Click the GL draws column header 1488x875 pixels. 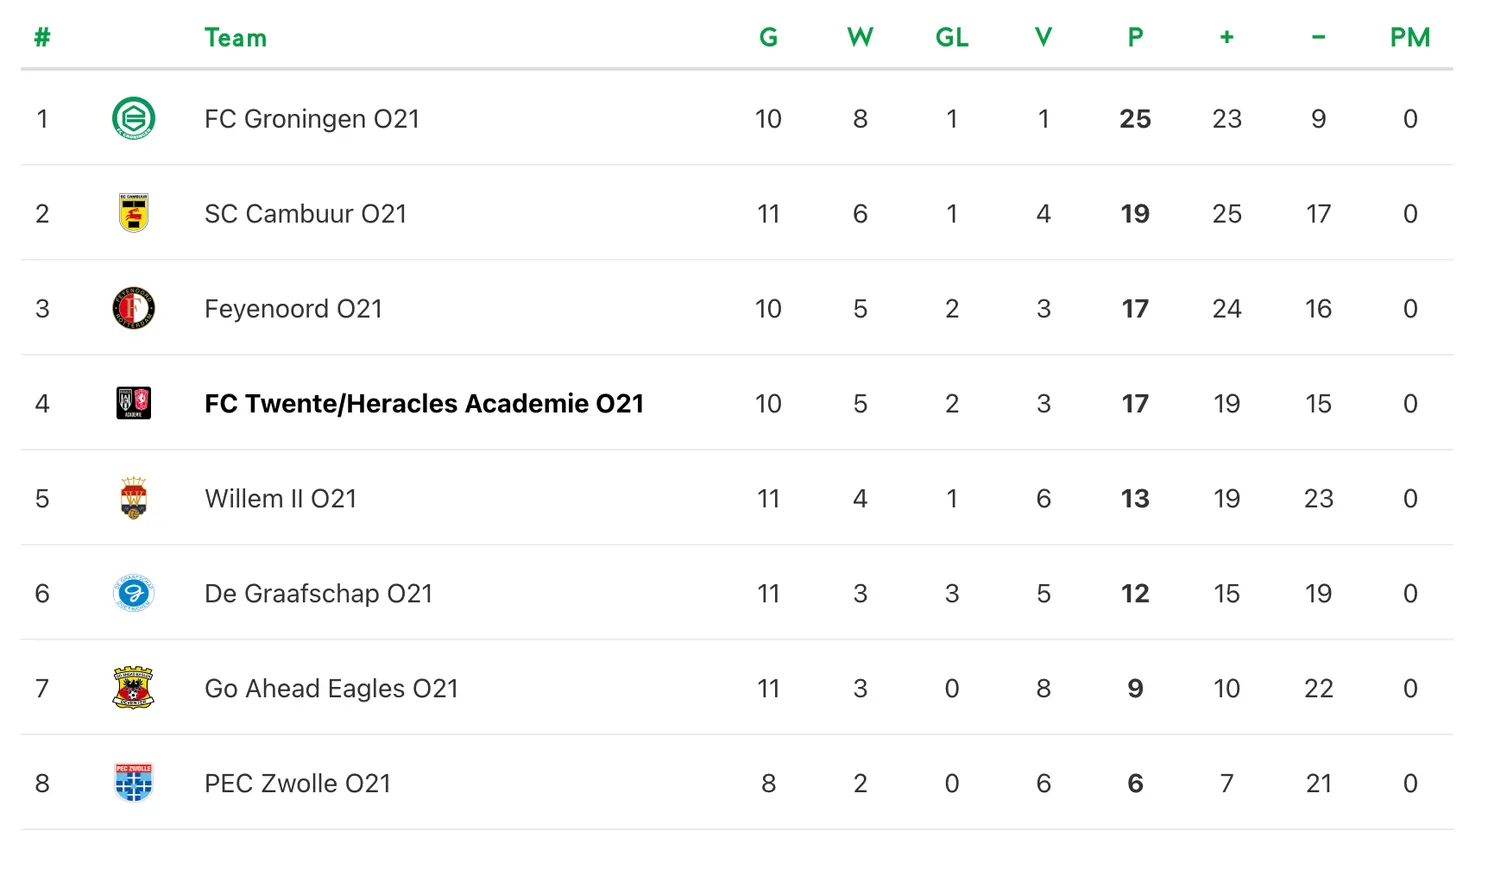pos(952,38)
